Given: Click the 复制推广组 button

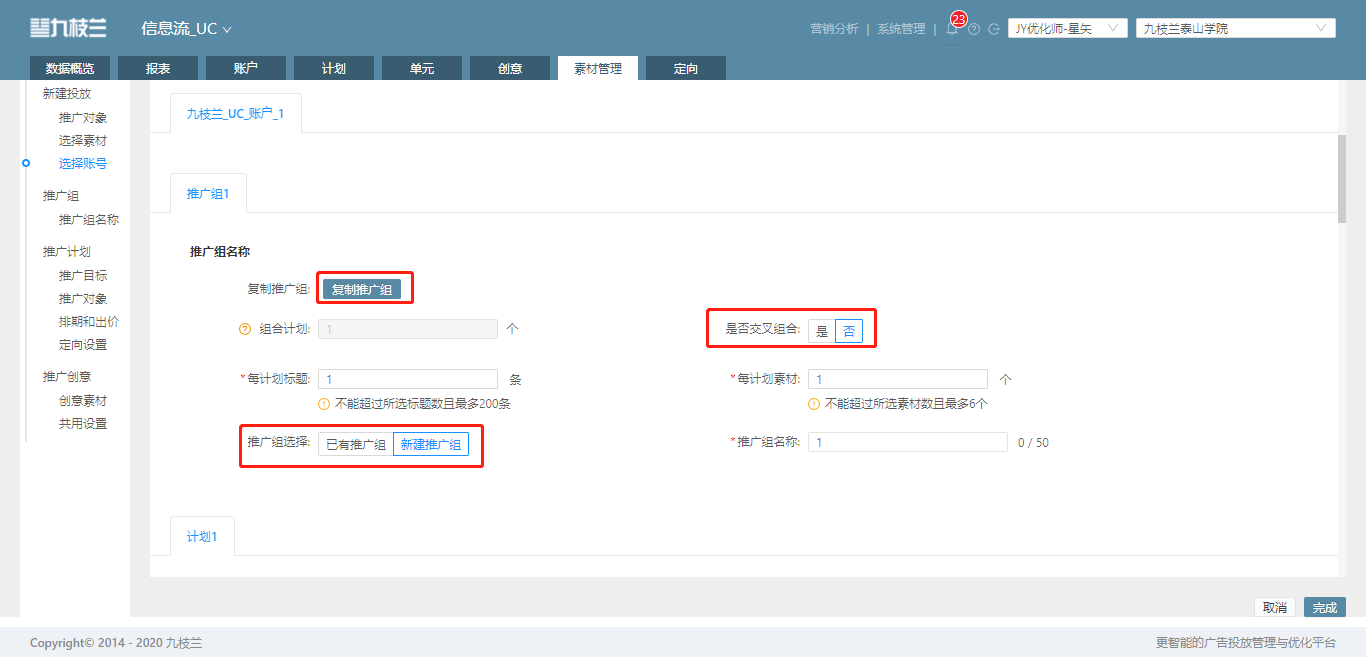Looking at the screenshot, I should tap(362, 289).
